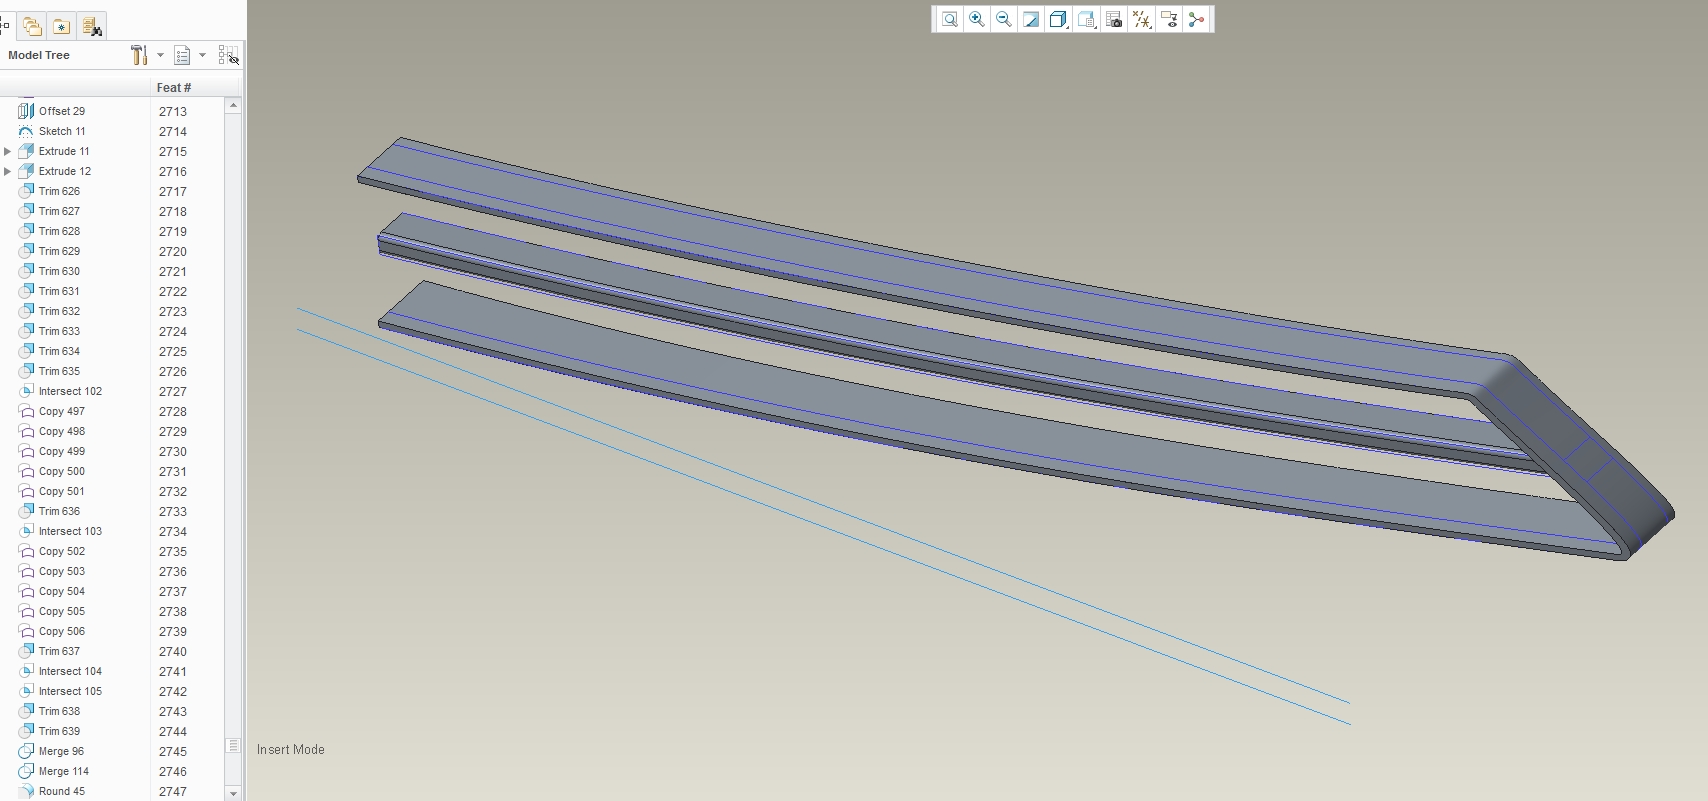Screen dimensions: 1708x801
Task: Select Trim 638 in the tree
Action: pyautogui.click(x=59, y=711)
